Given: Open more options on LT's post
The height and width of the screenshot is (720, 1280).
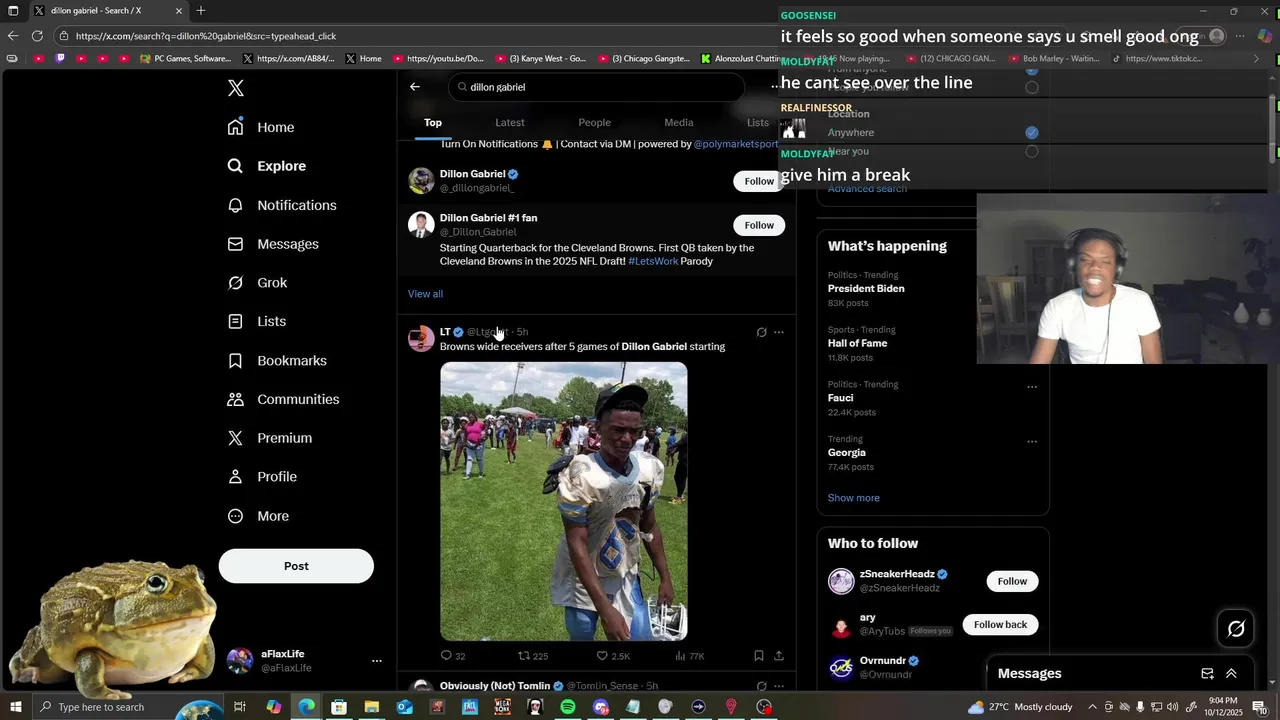Looking at the screenshot, I should click(x=779, y=332).
